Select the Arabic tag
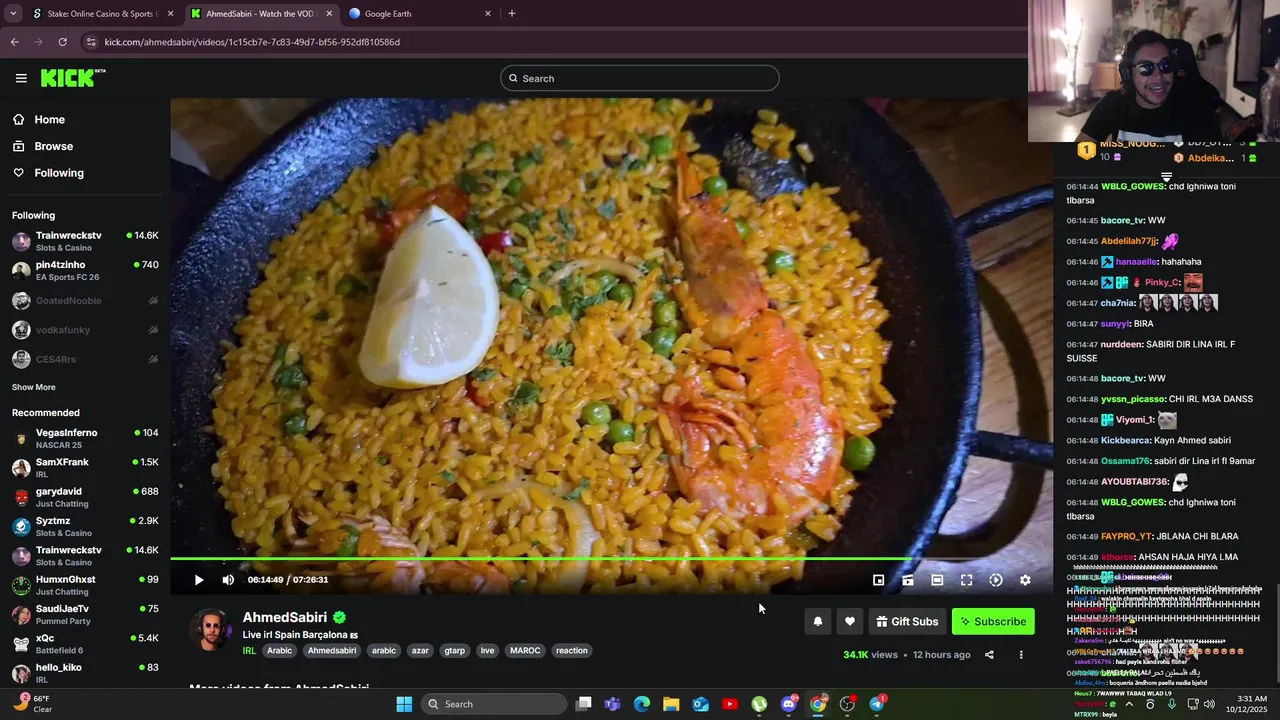1280x720 pixels. pos(280,651)
